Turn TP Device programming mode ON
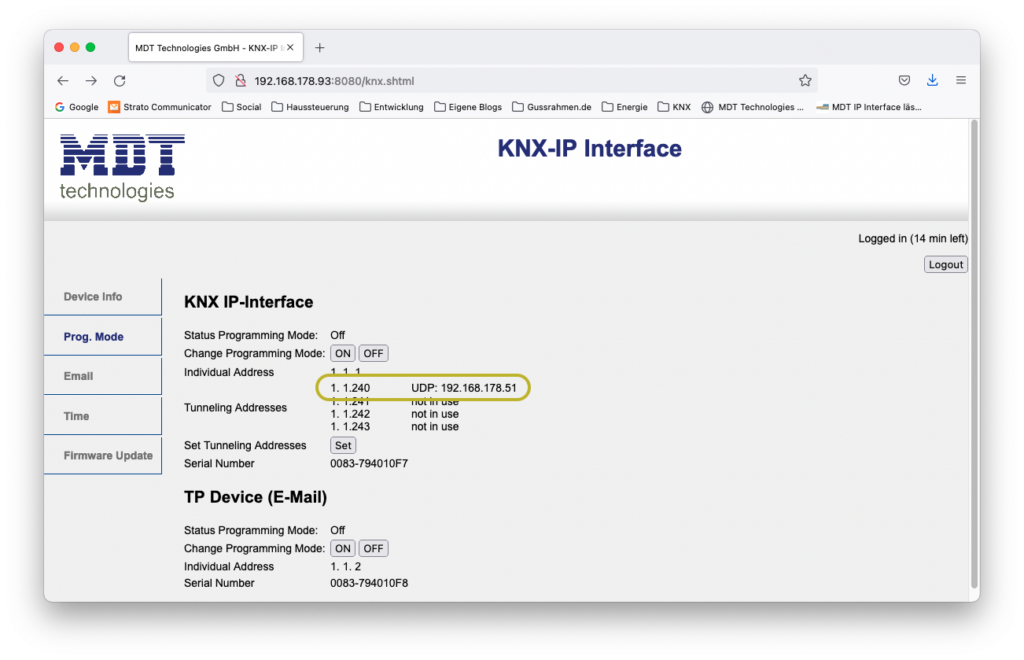 tap(343, 548)
